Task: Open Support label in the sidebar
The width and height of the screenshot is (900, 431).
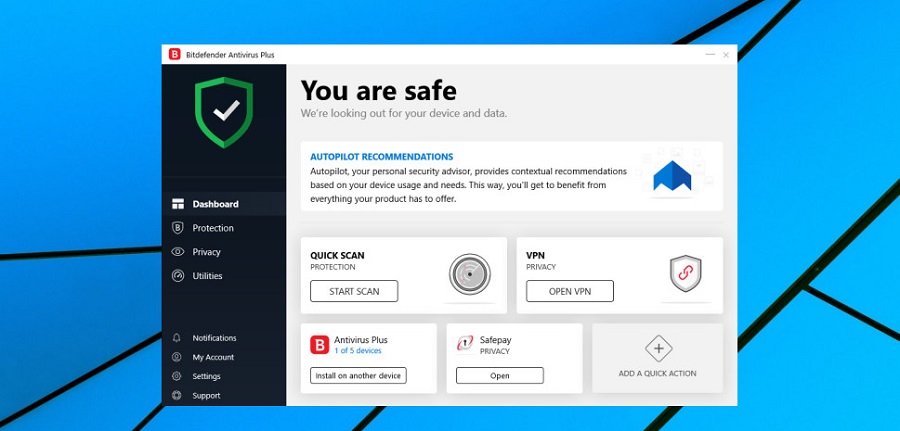Action: click(206, 395)
